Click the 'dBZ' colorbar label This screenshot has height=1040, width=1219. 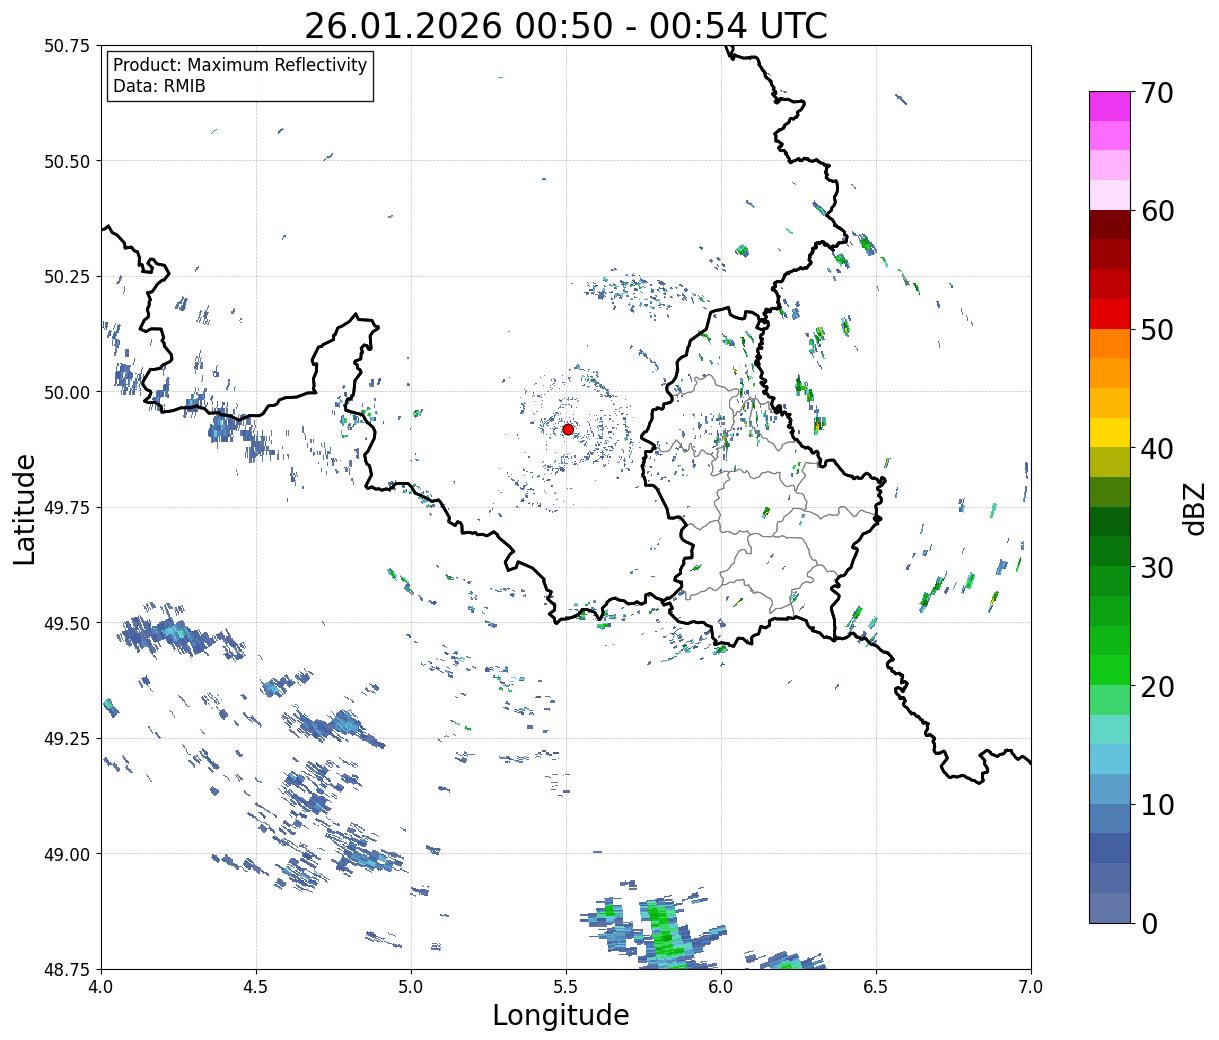(x=1194, y=508)
